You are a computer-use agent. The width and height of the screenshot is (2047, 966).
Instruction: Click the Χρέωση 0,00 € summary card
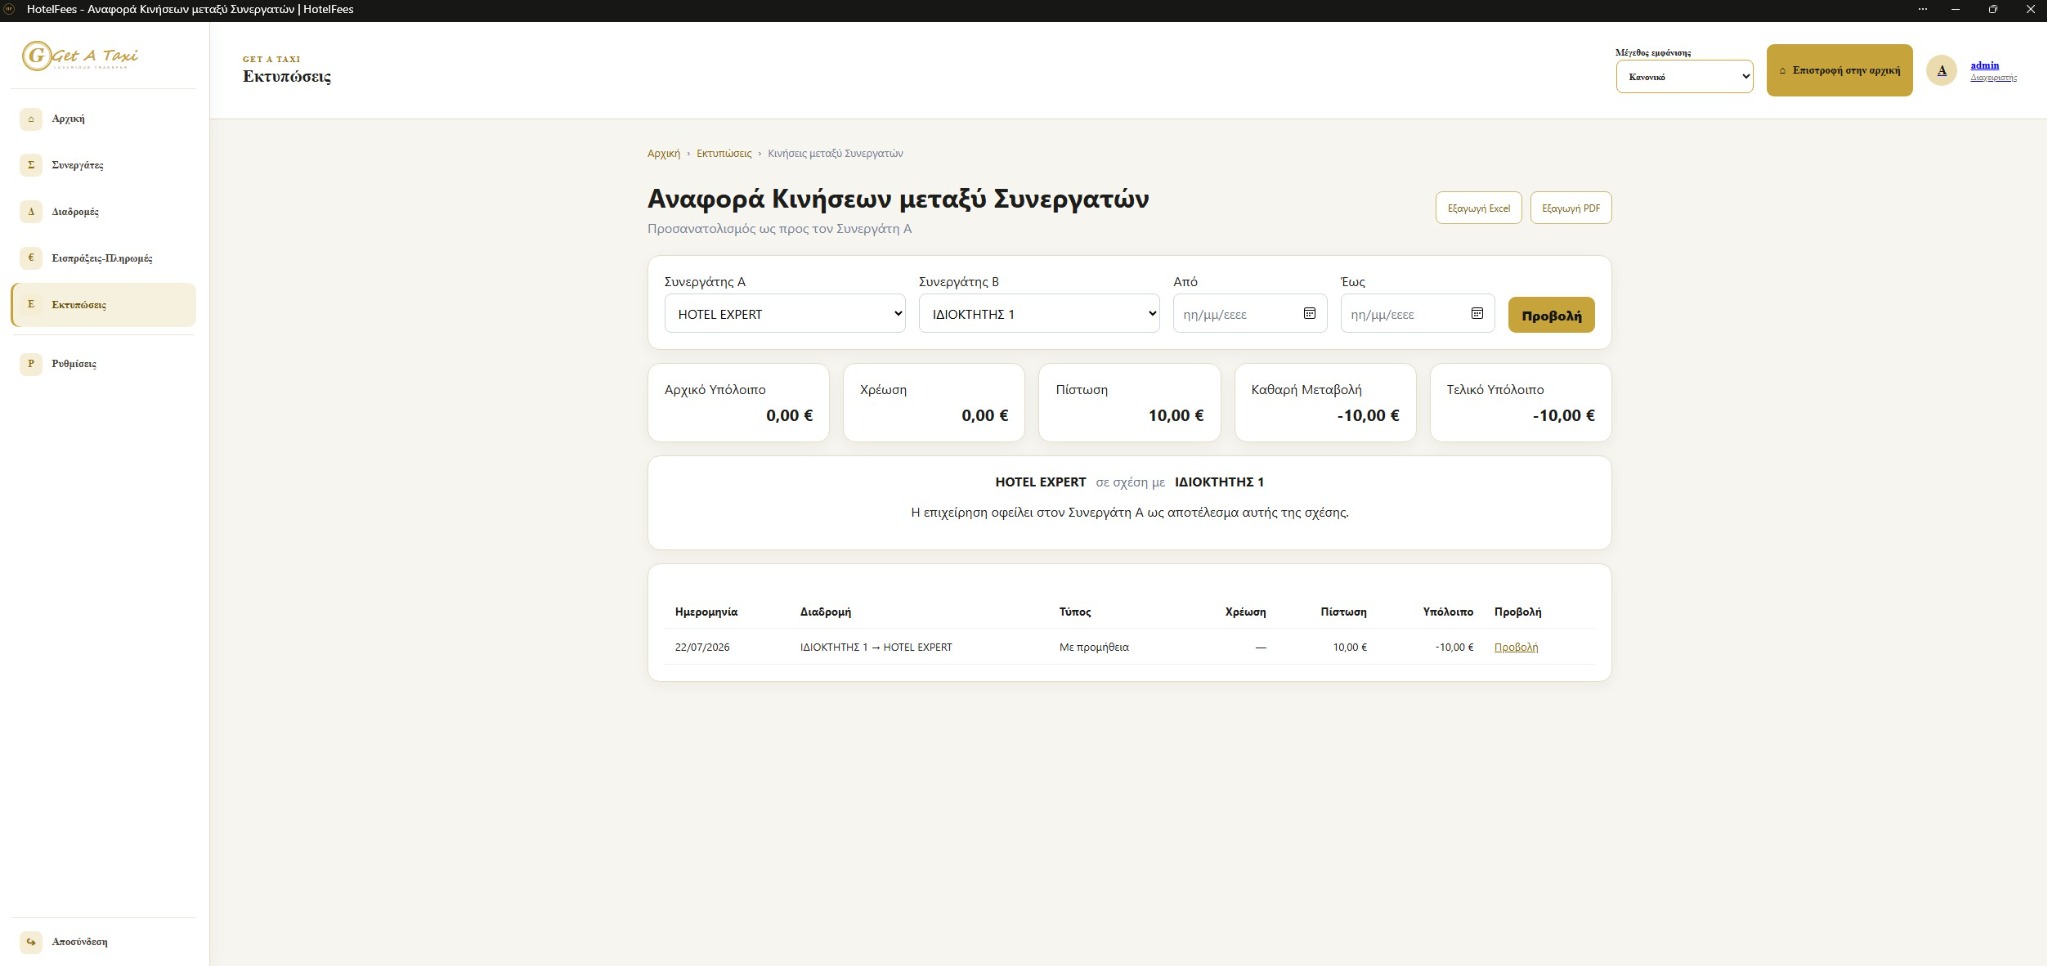tap(934, 402)
